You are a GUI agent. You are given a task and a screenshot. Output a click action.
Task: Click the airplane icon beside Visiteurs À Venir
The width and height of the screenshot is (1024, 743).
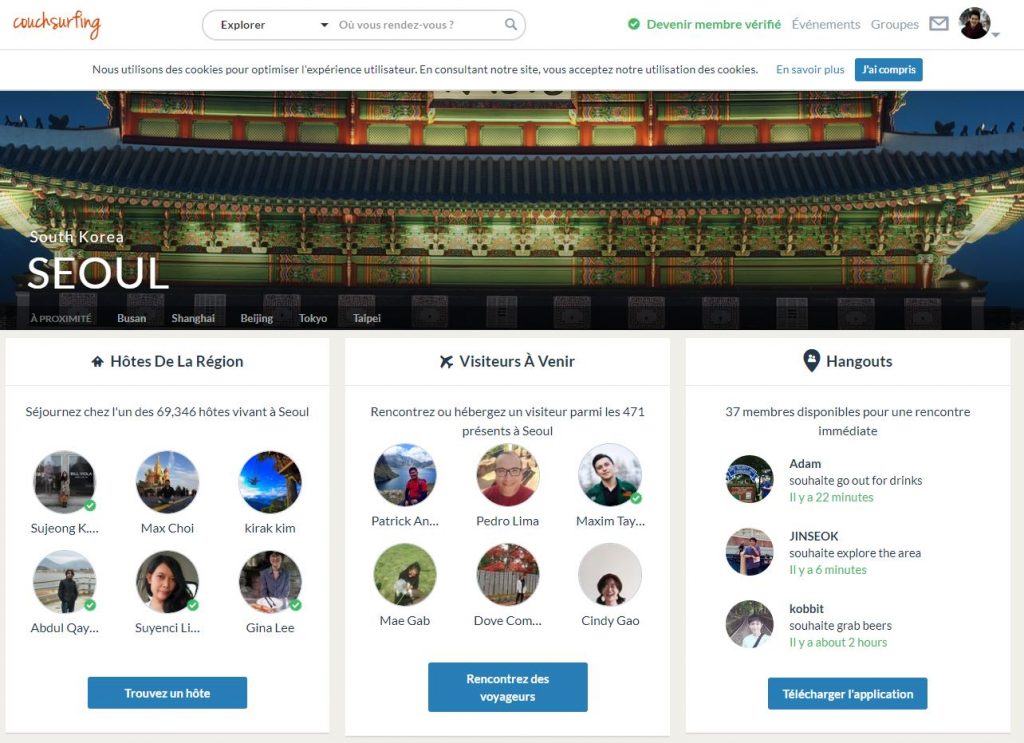[446, 361]
